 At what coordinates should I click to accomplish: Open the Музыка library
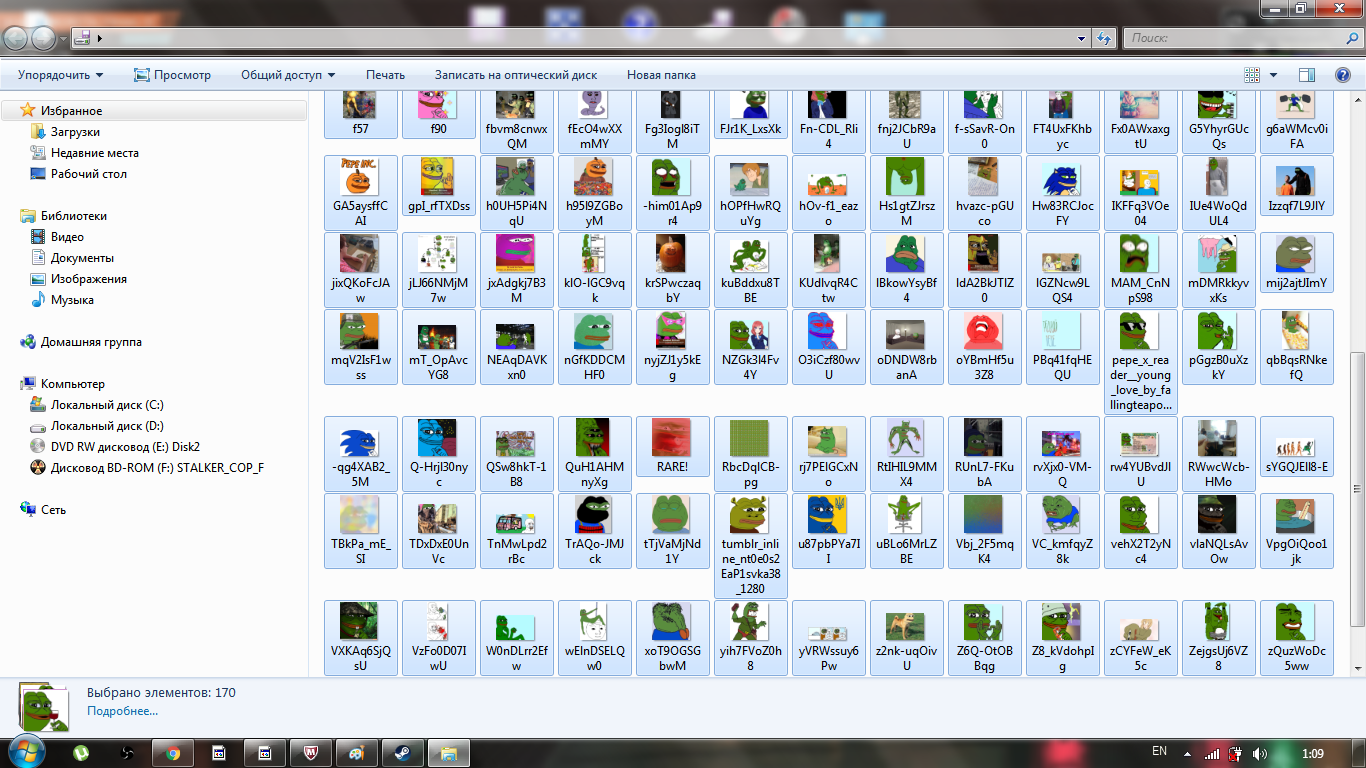click(x=72, y=300)
